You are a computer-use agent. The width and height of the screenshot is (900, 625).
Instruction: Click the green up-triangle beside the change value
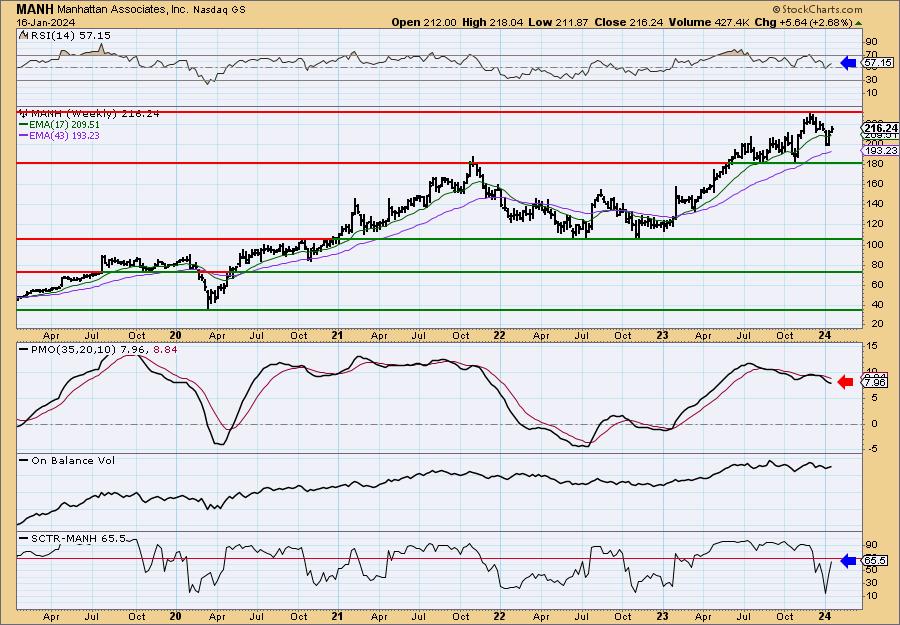[x=858, y=23]
